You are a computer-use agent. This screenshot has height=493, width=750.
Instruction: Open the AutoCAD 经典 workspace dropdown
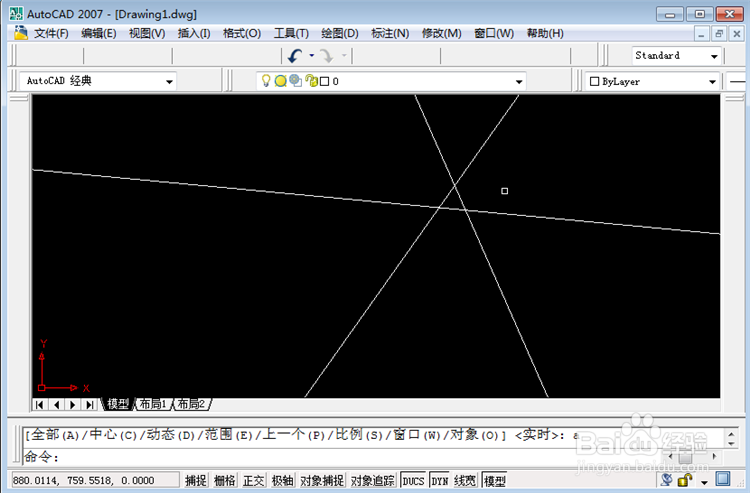coord(169,82)
